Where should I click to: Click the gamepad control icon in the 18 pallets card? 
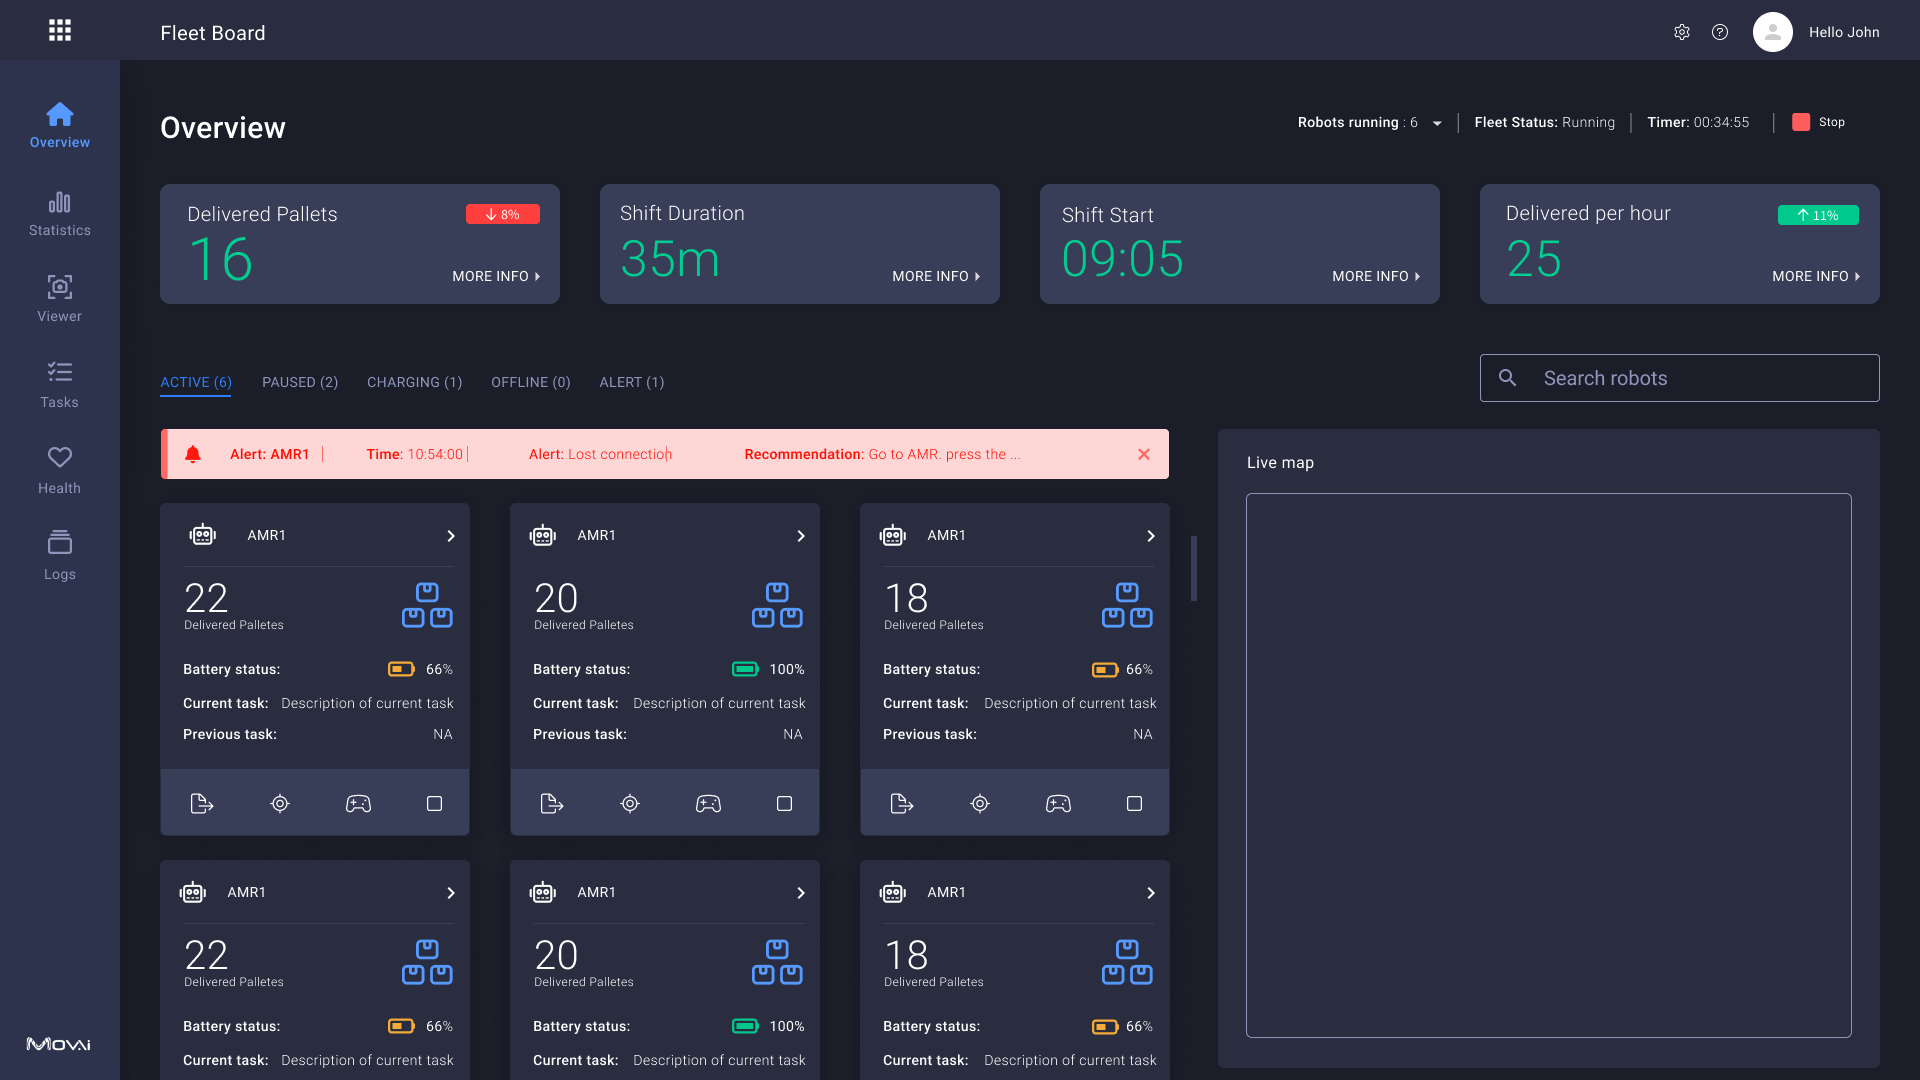(1058, 803)
